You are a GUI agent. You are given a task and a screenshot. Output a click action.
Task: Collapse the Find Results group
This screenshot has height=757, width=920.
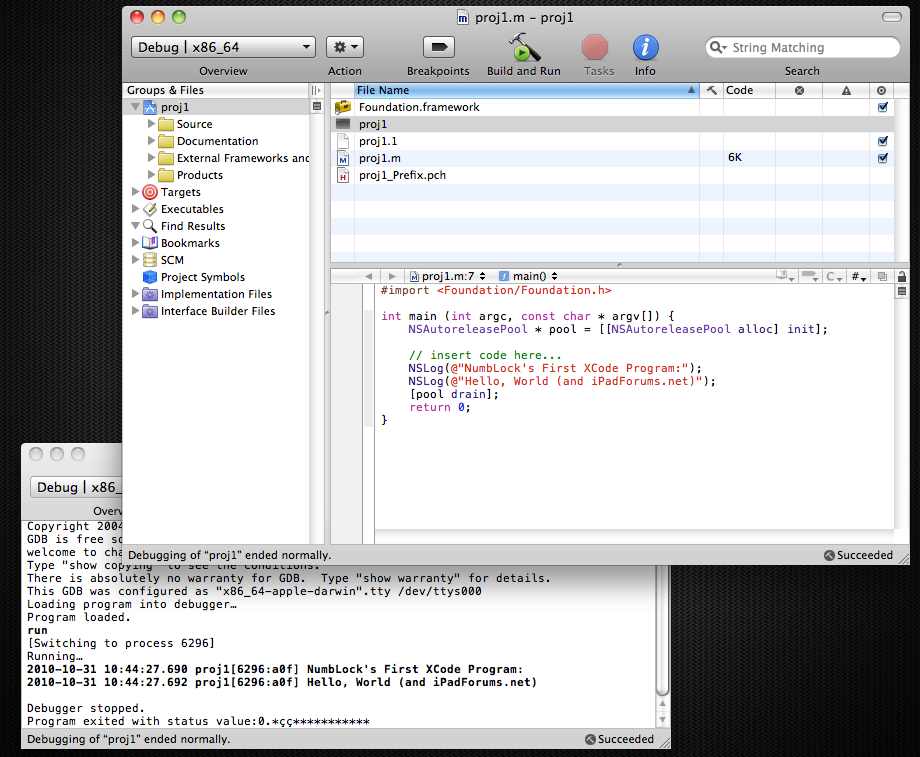point(136,226)
